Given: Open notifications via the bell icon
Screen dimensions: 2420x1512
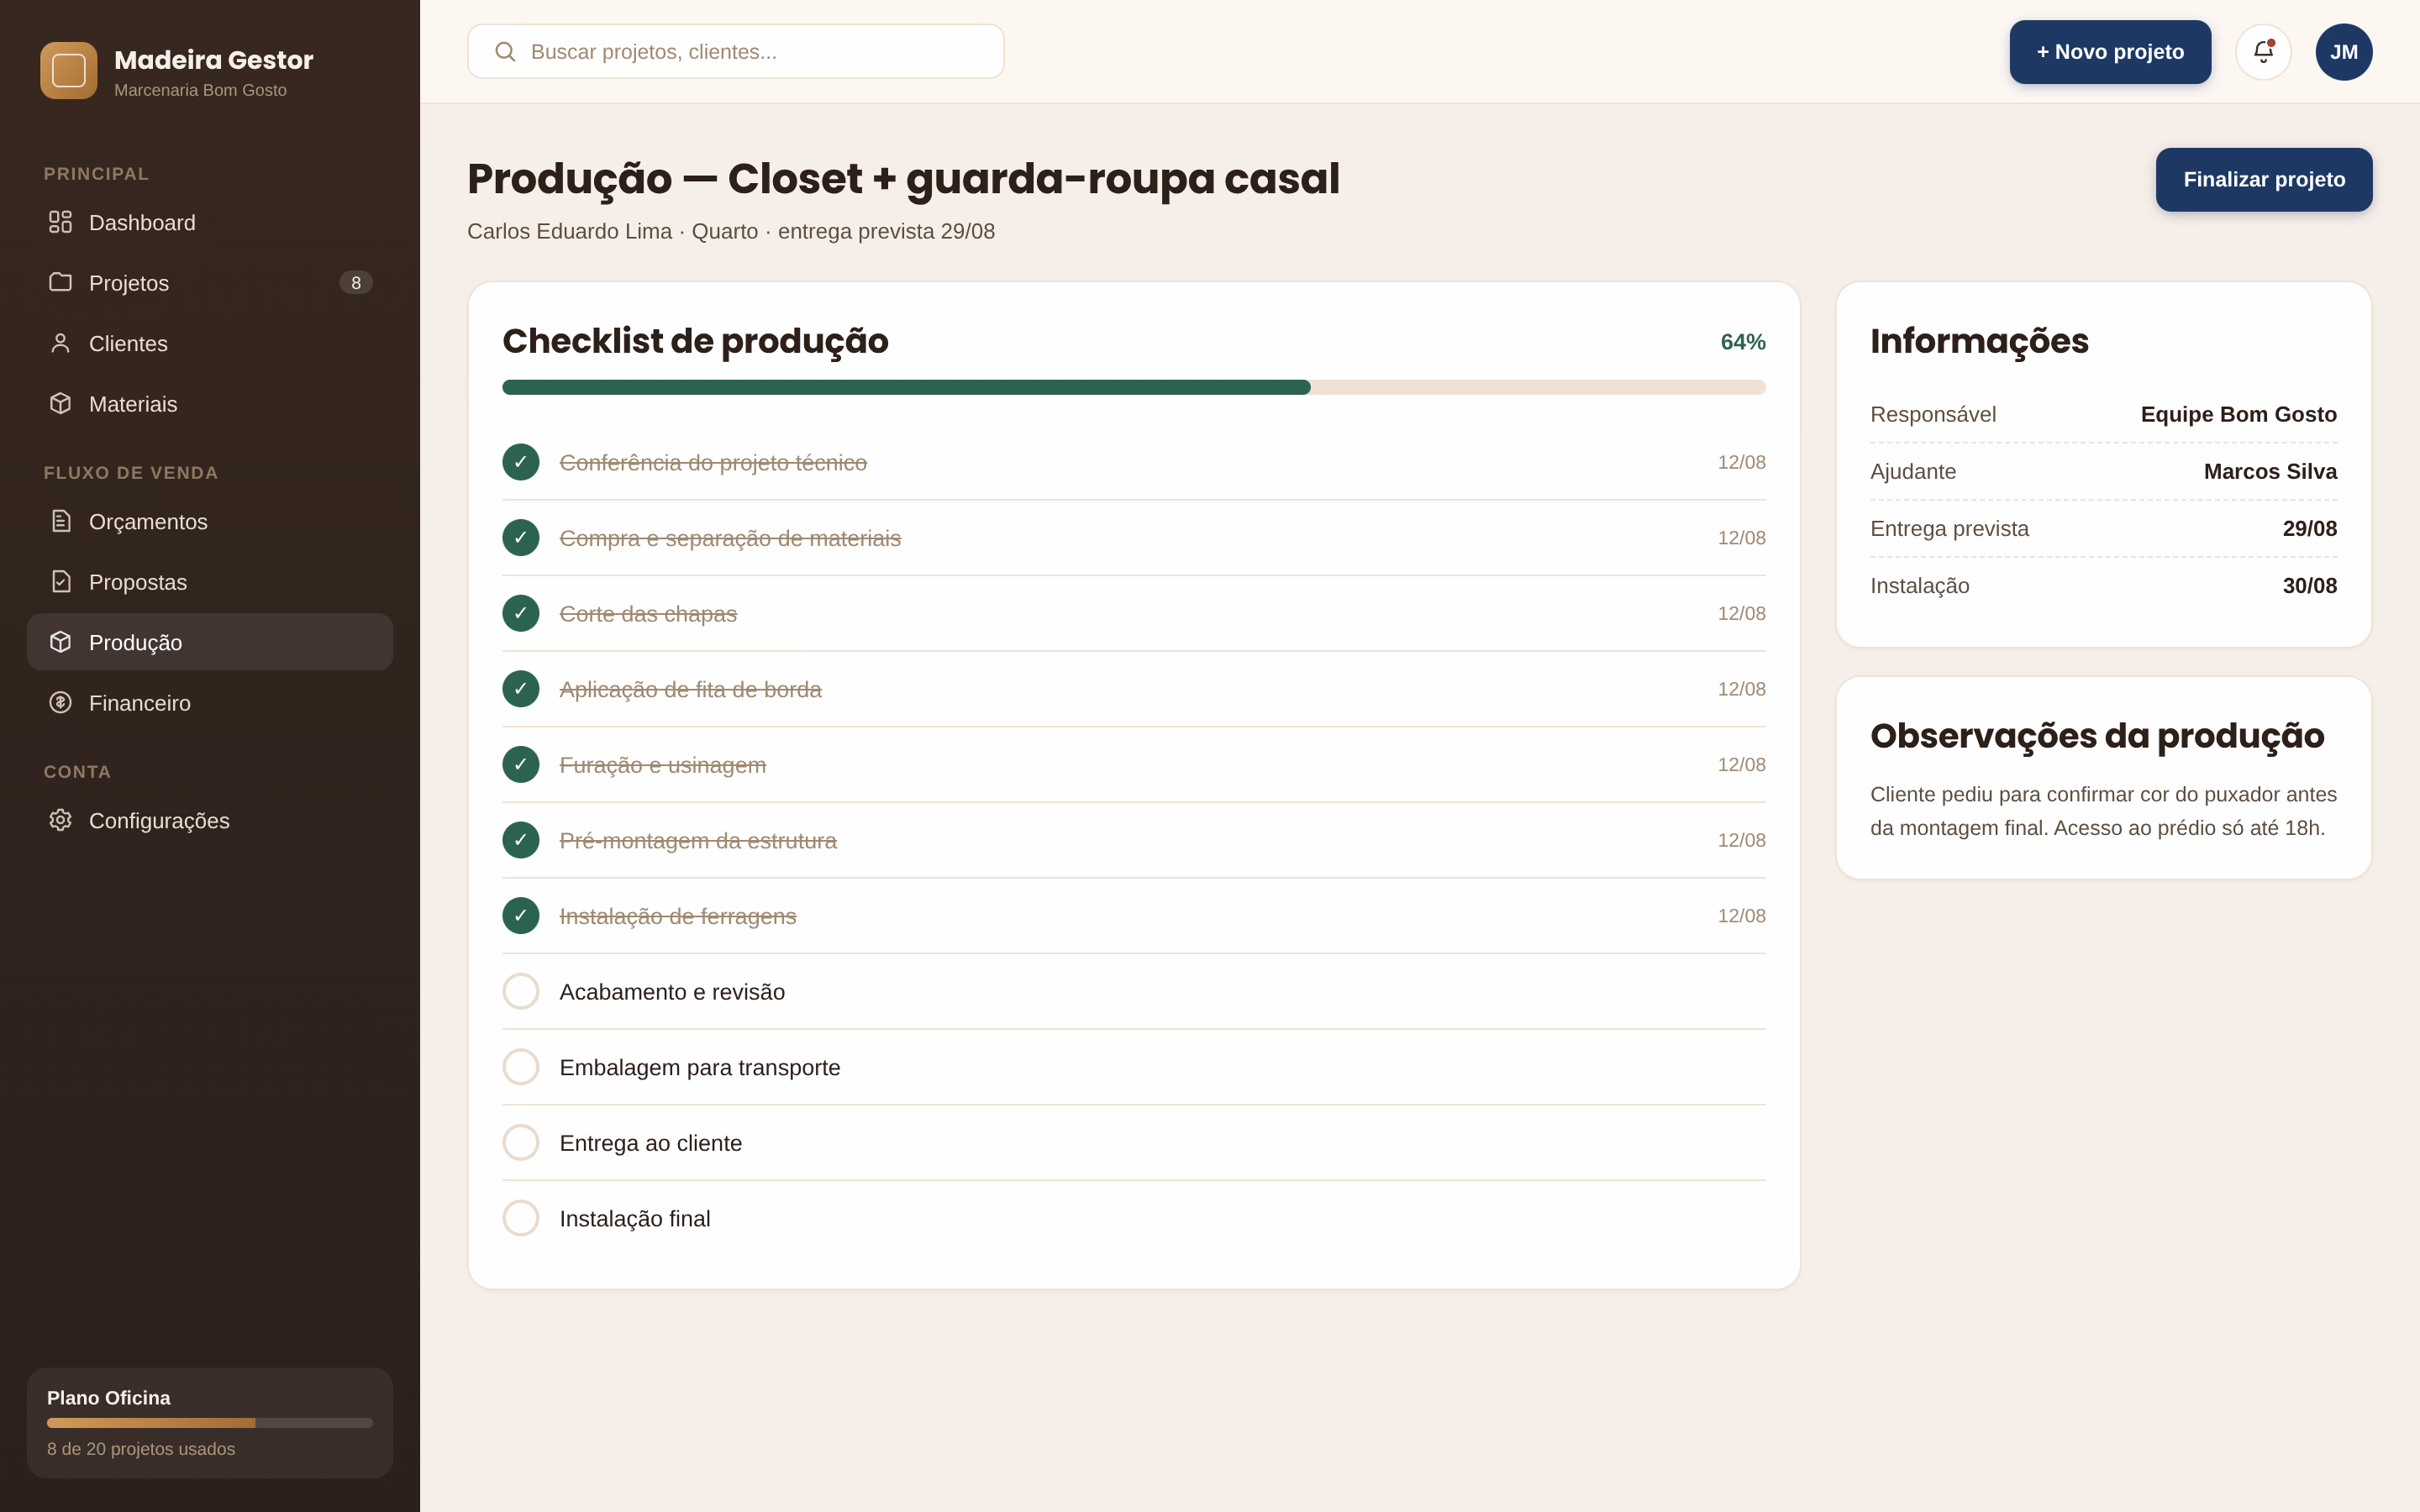Looking at the screenshot, I should (x=2264, y=52).
